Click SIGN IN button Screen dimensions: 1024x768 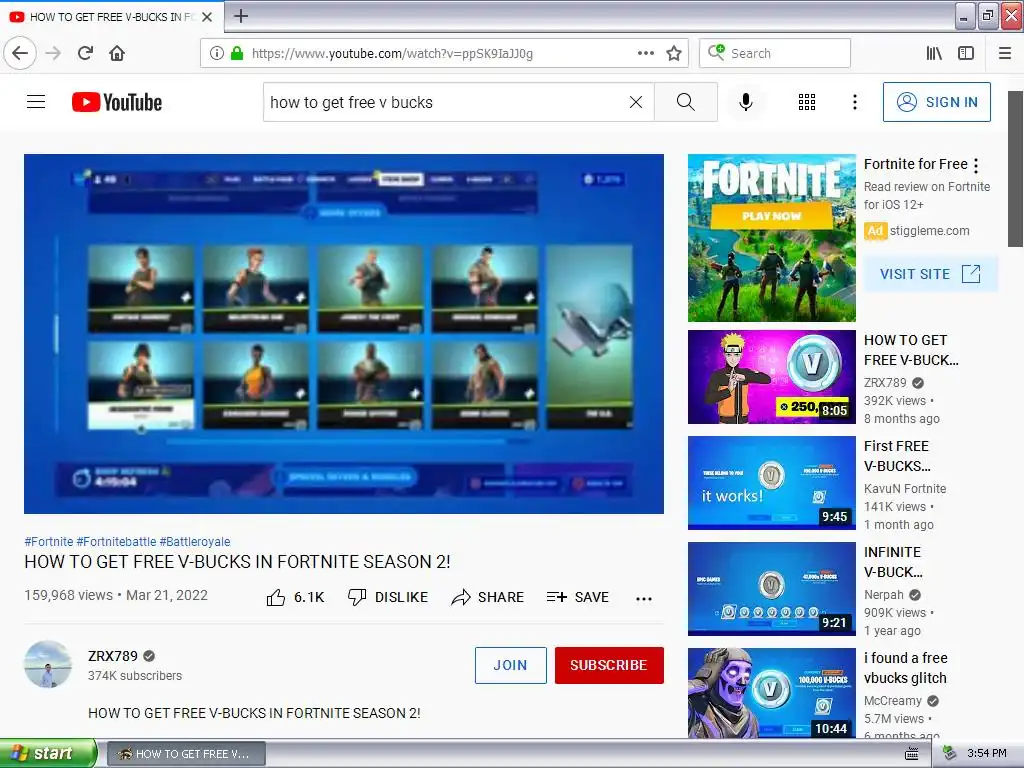[936, 102]
